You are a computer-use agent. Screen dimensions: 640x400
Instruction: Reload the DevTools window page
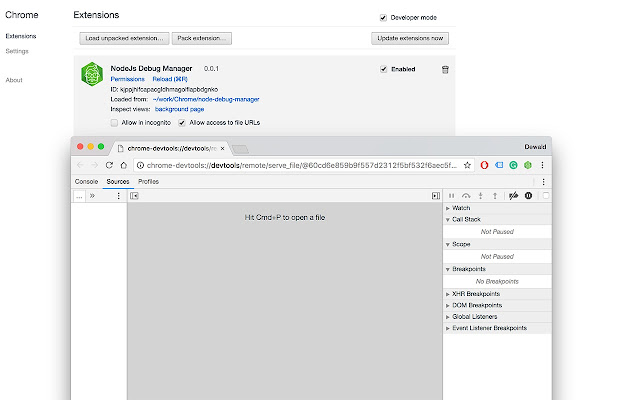point(109,165)
